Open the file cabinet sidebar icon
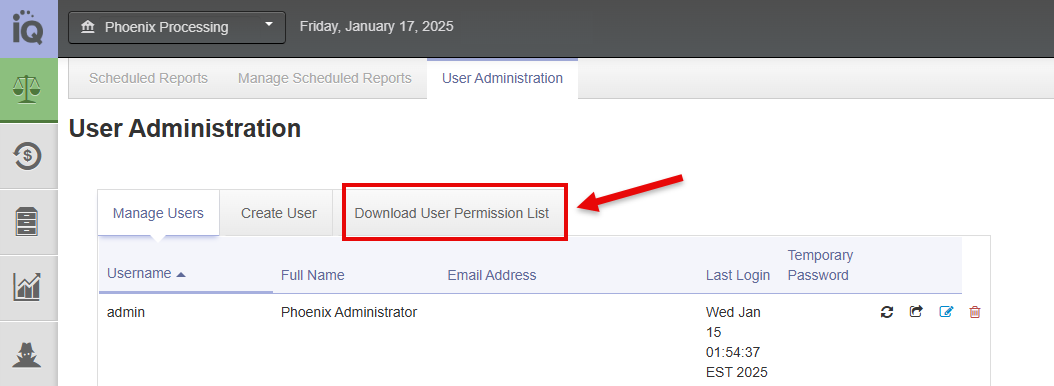 pyautogui.click(x=28, y=221)
